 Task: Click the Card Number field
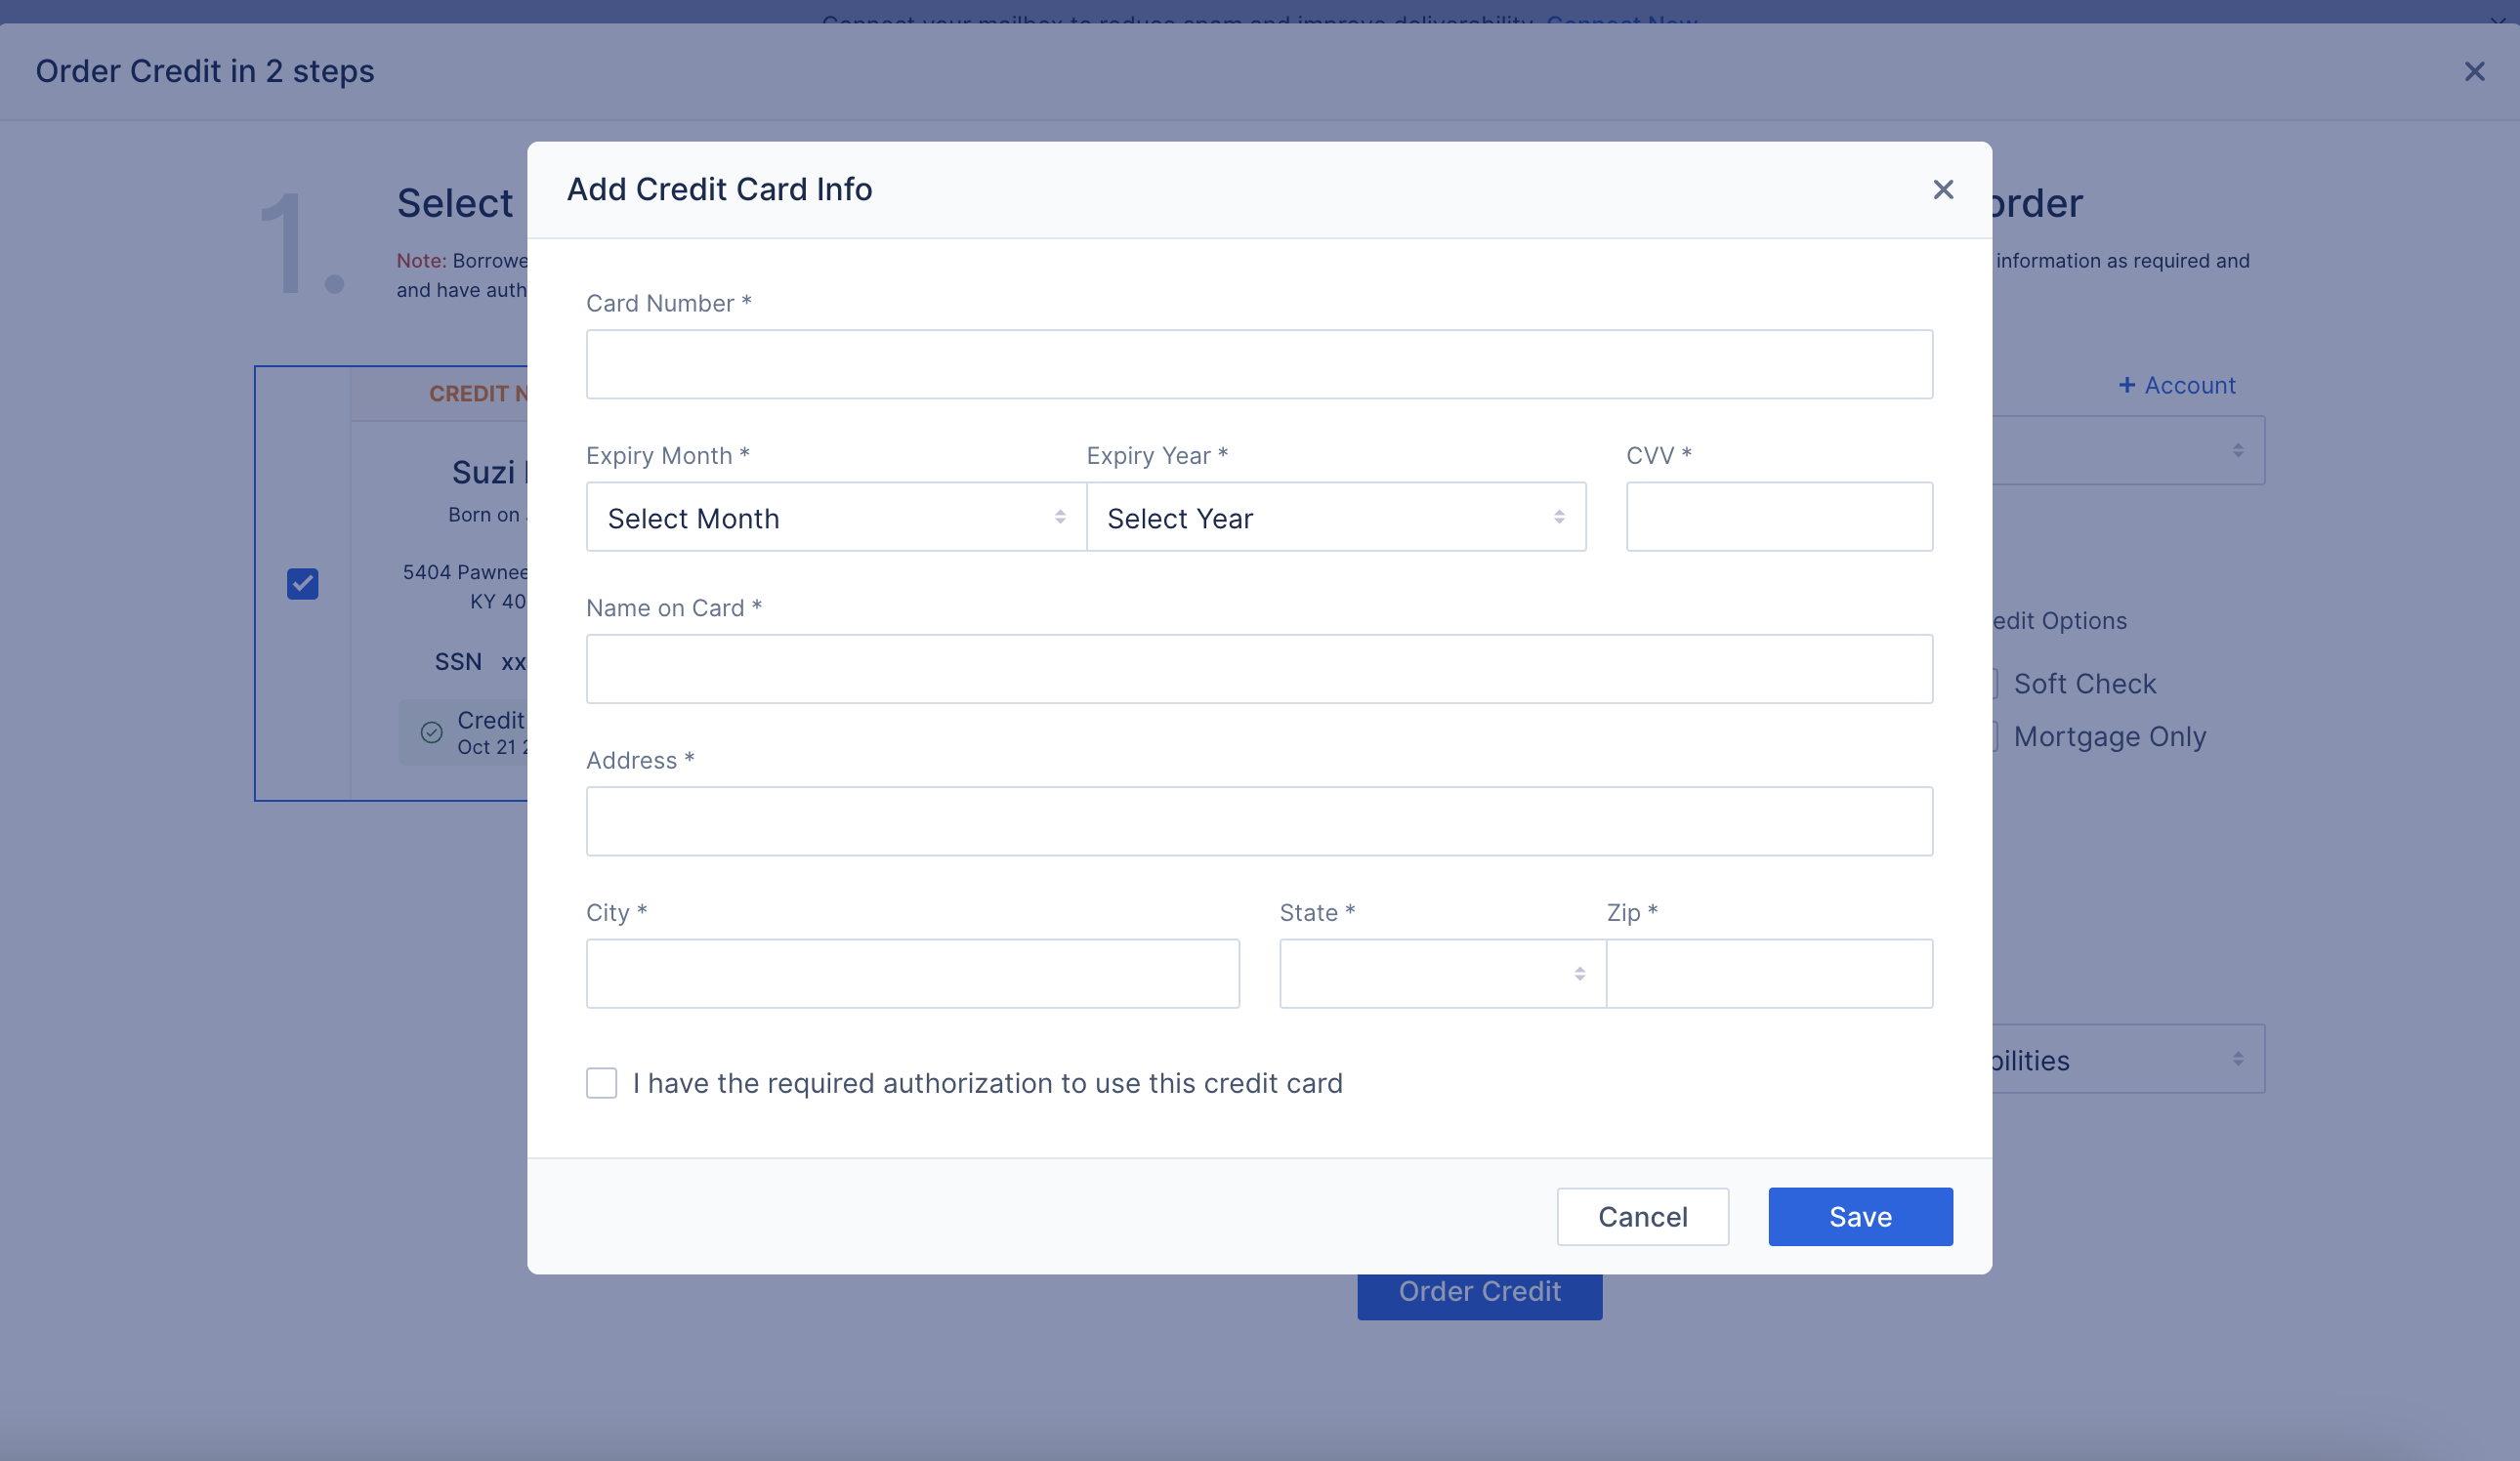click(1258, 364)
